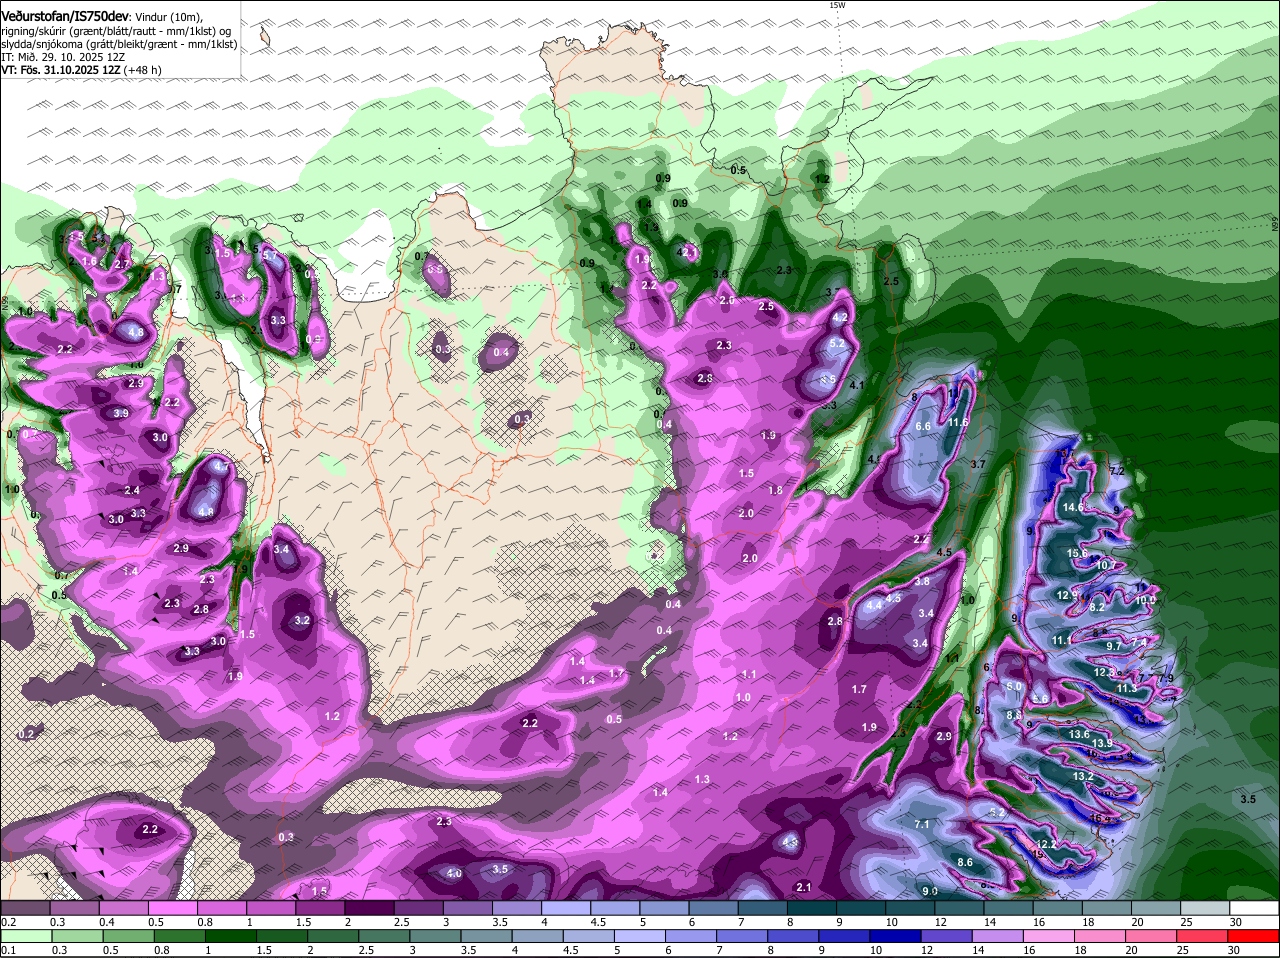Select the 9.0 value label
1280x958 pixels.
coord(930,891)
